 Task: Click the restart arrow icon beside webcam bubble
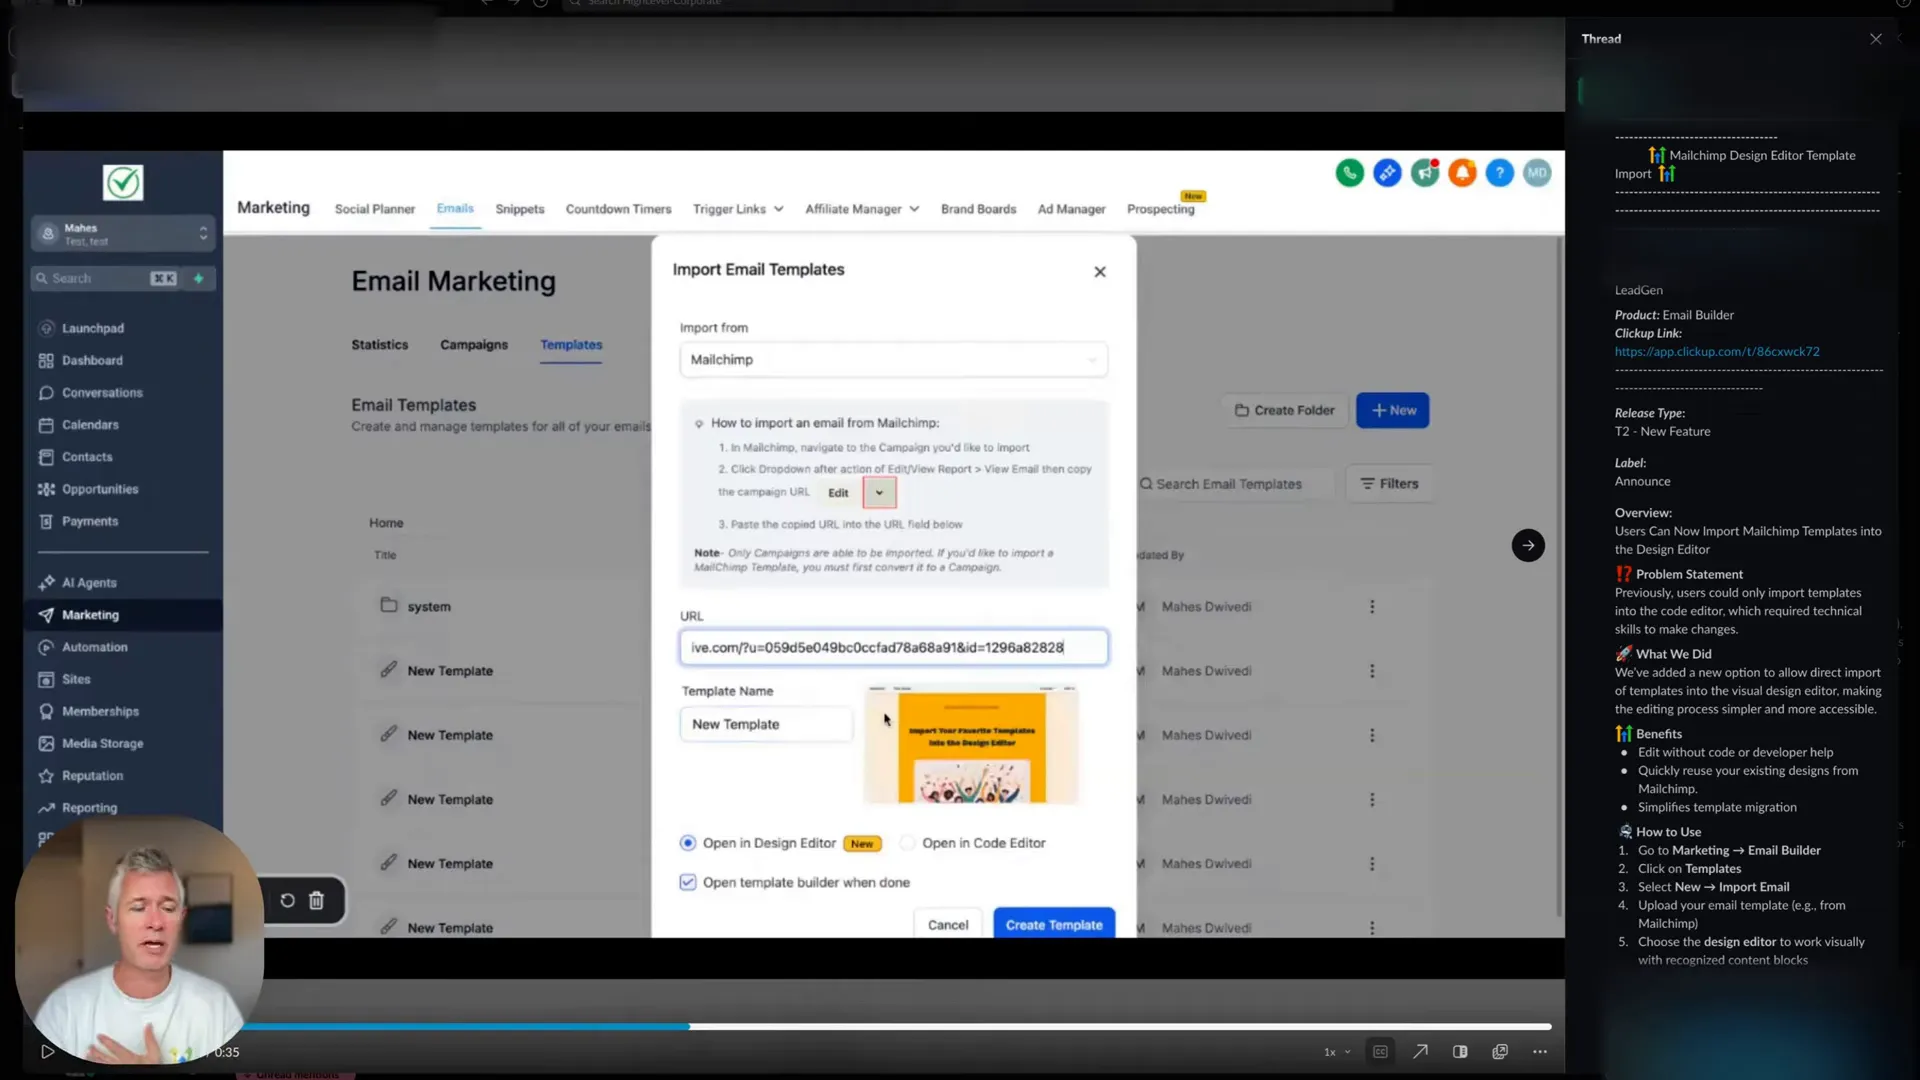[287, 900]
